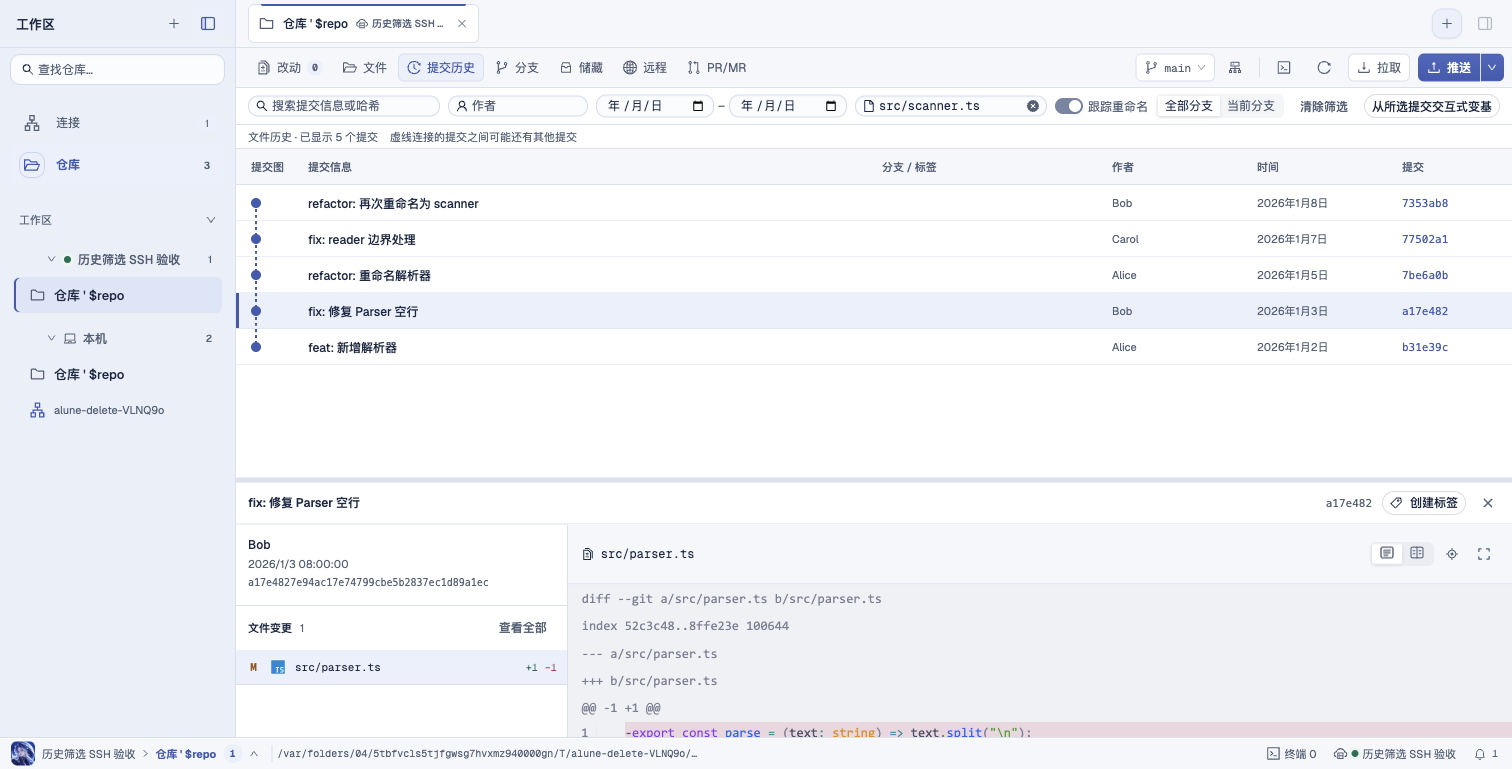Collapse the 本机 group
This screenshot has width=1512, height=769.
click(x=52, y=339)
